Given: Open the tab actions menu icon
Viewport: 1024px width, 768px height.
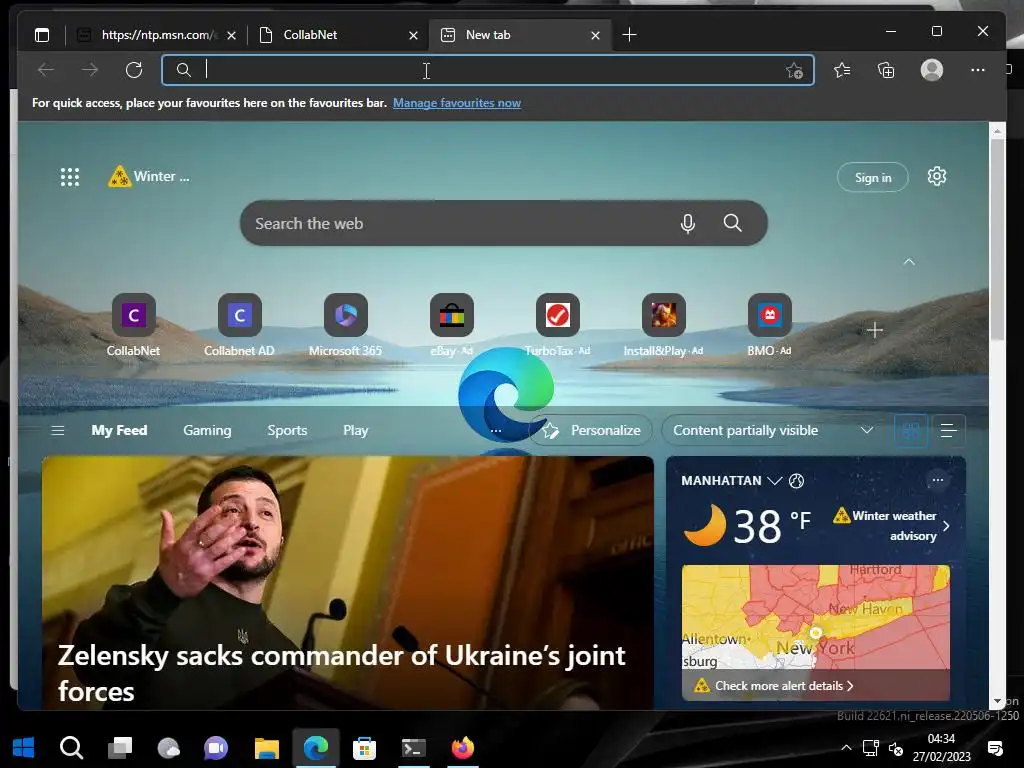Looking at the screenshot, I should pyautogui.click(x=42, y=35).
